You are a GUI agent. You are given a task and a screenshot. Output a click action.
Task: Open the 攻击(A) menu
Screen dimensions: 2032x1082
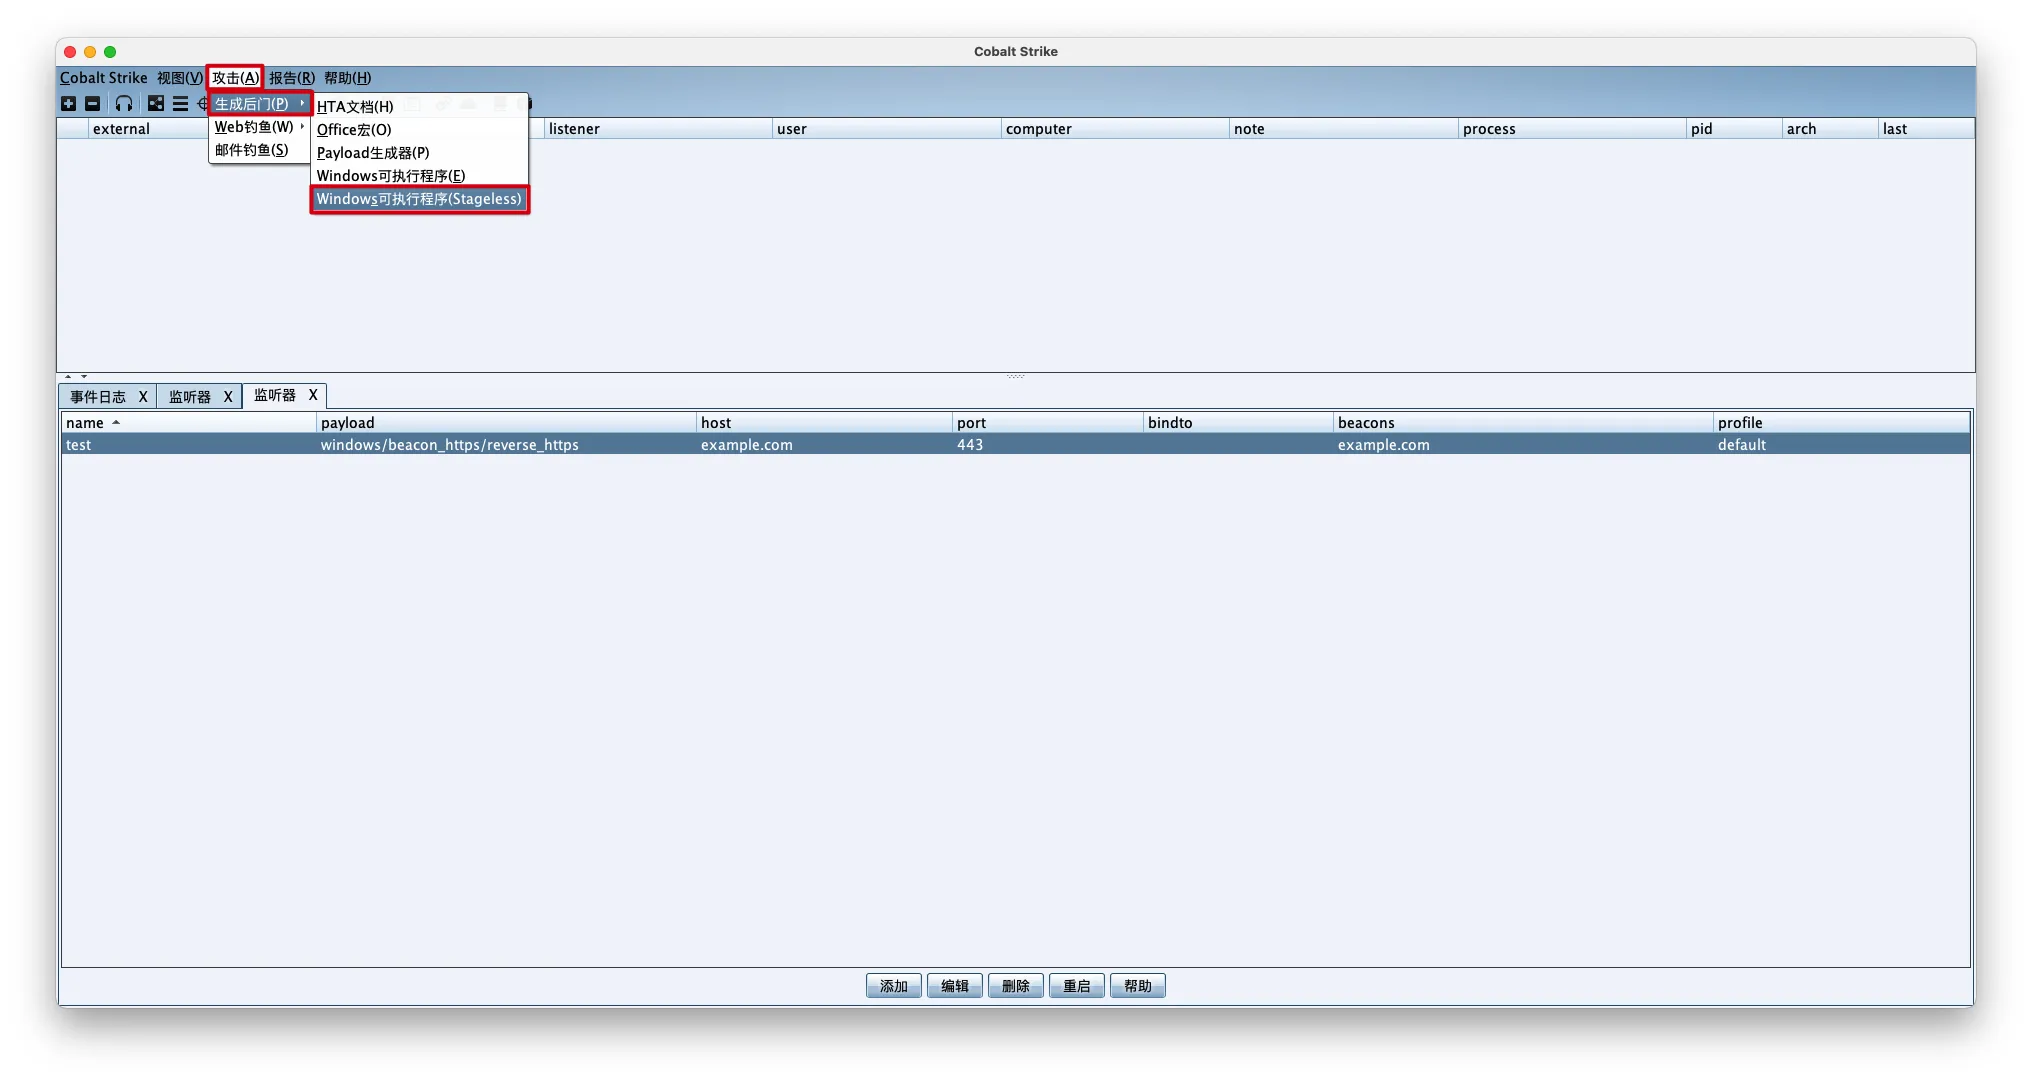tap(235, 78)
